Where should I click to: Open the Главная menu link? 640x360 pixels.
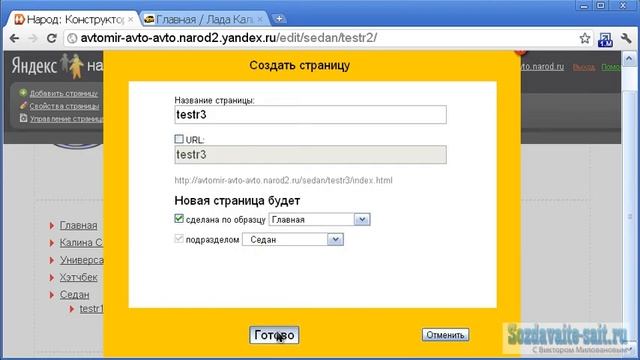click(x=78, y=226)
